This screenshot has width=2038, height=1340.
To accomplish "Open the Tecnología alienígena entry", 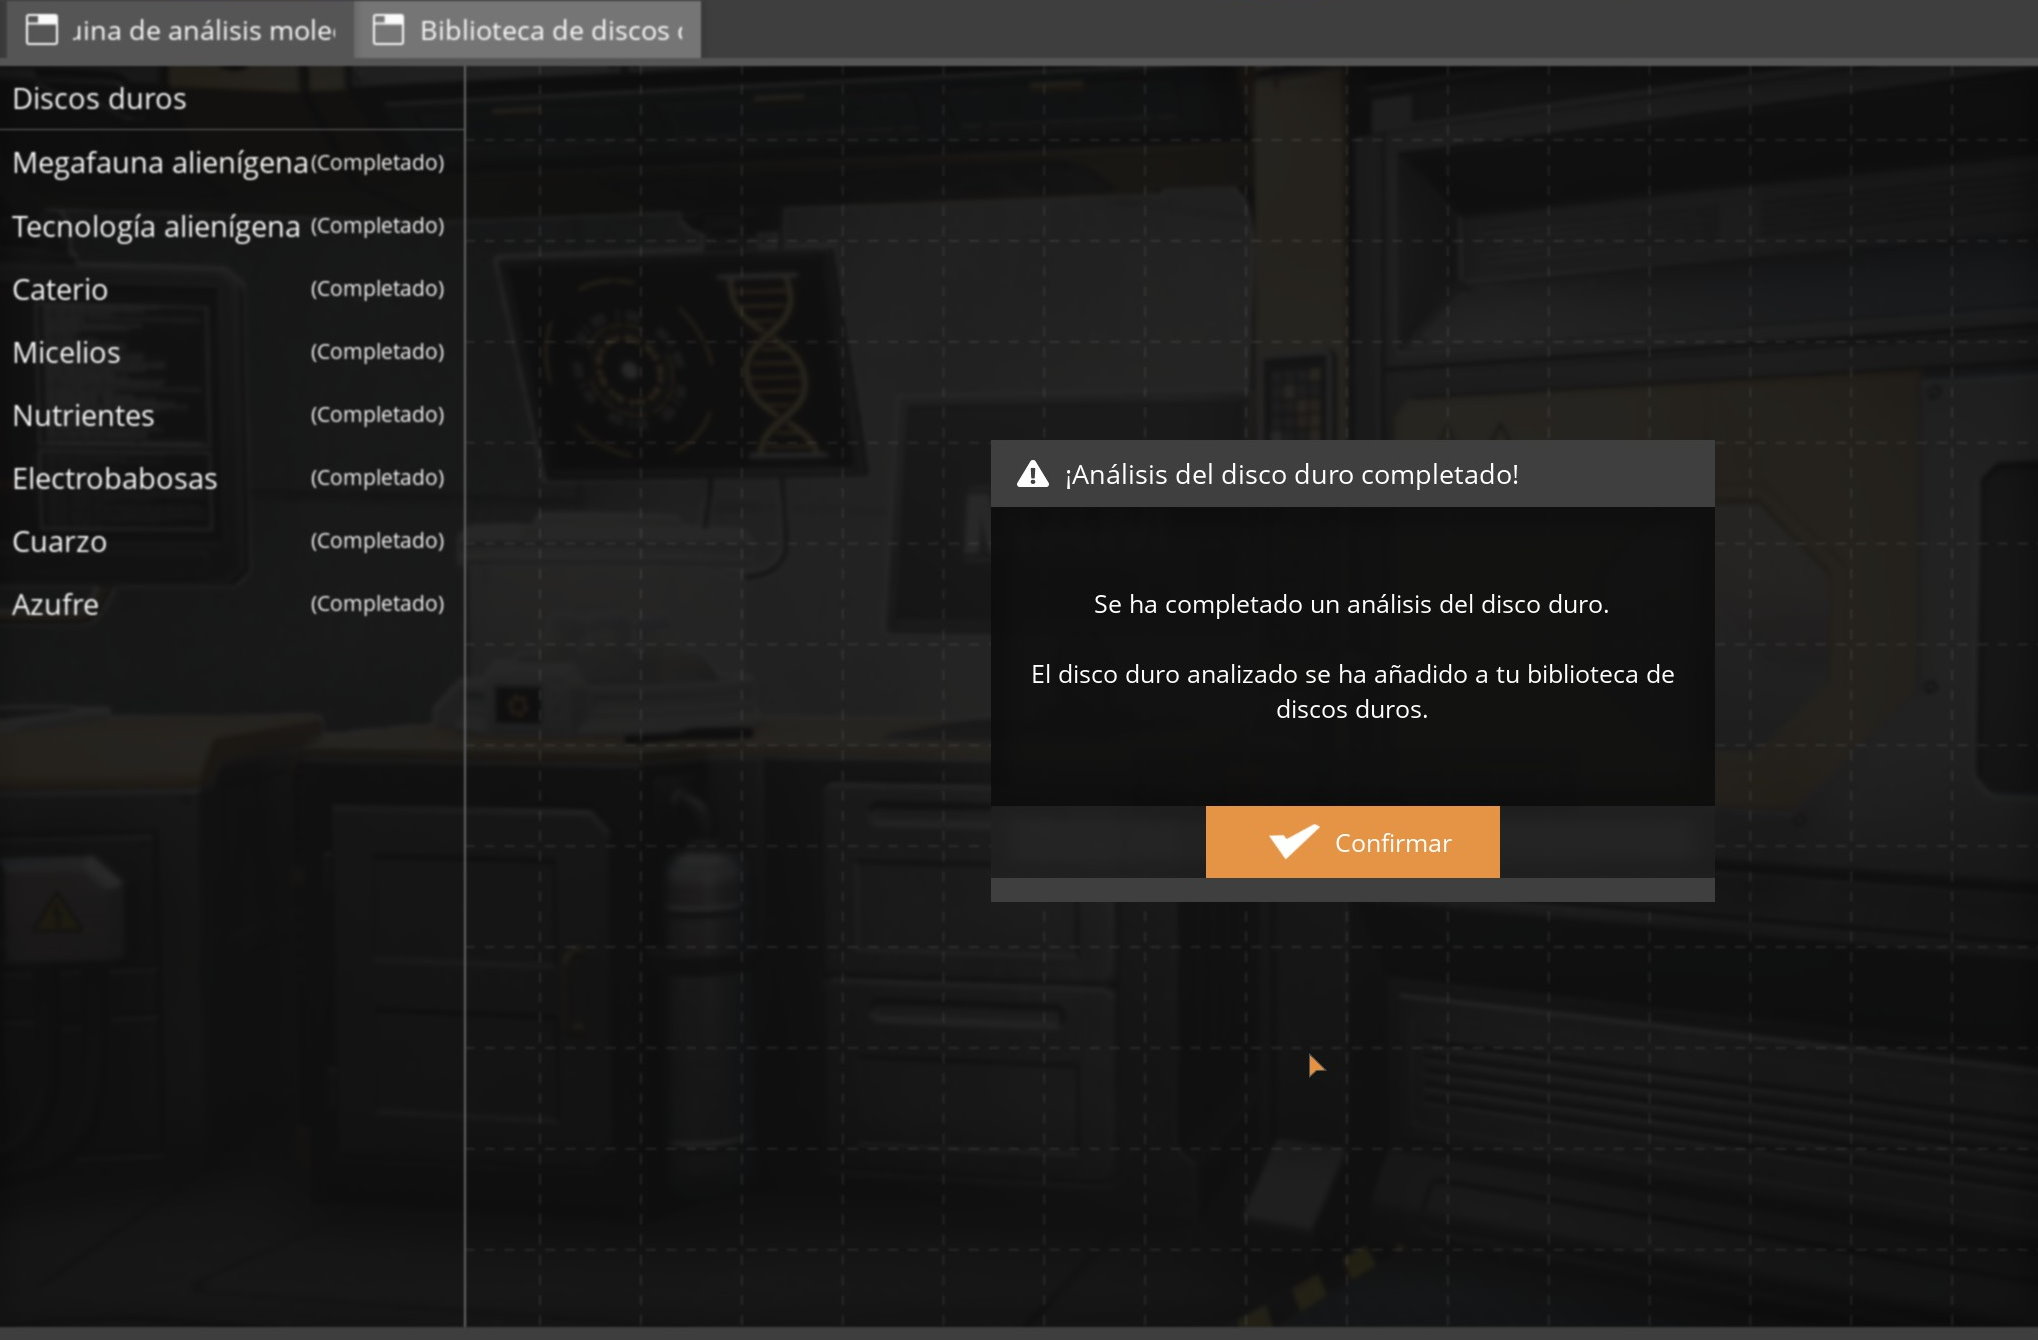I will (x=156, y=226).
